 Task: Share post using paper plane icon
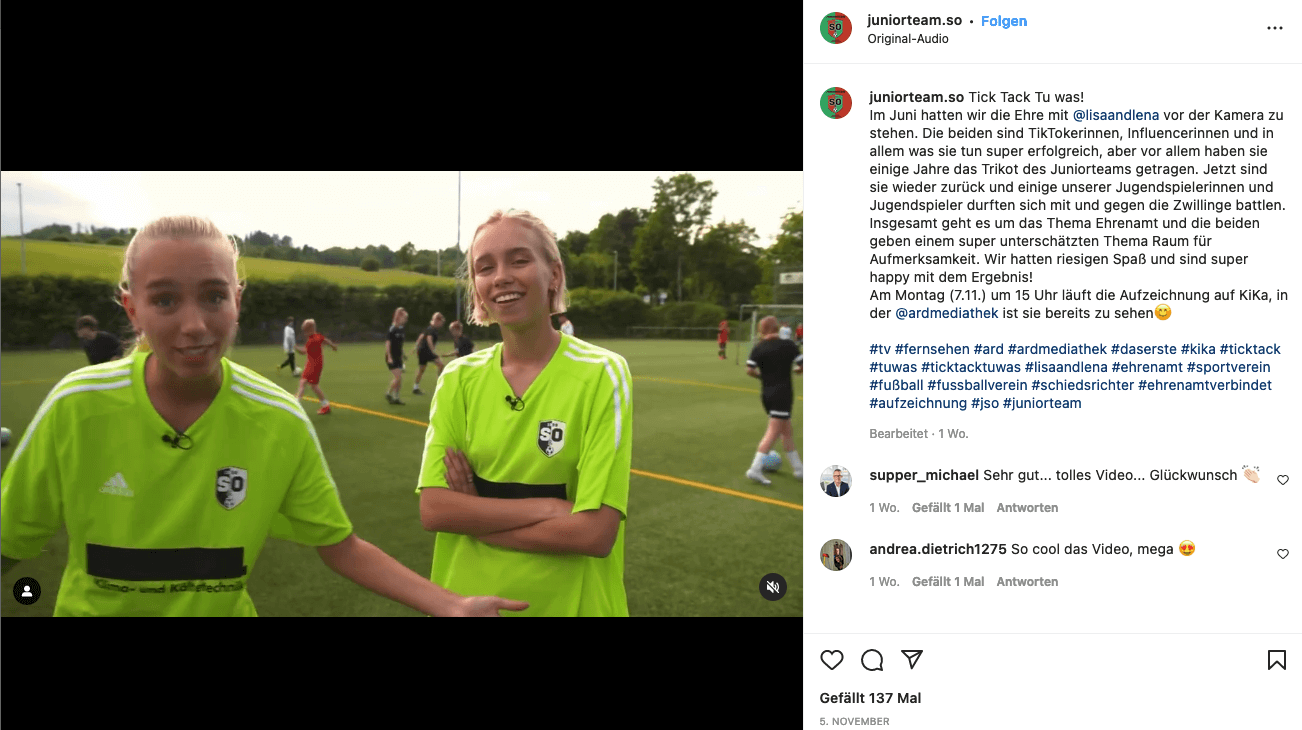click(912, 660)
